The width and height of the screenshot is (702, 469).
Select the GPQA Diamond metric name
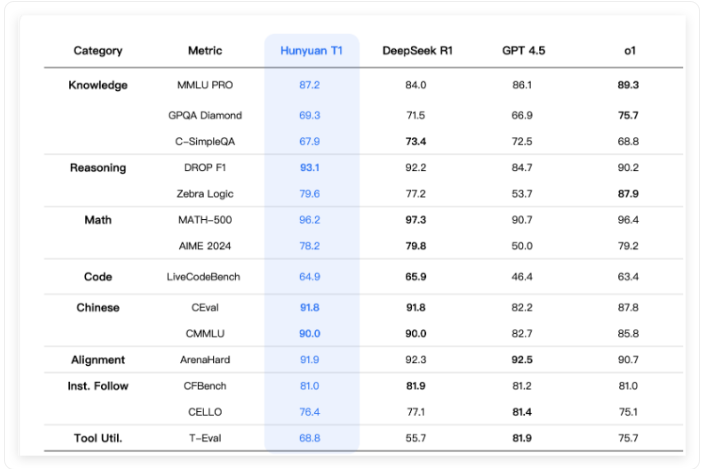click(x=205, y=115)
